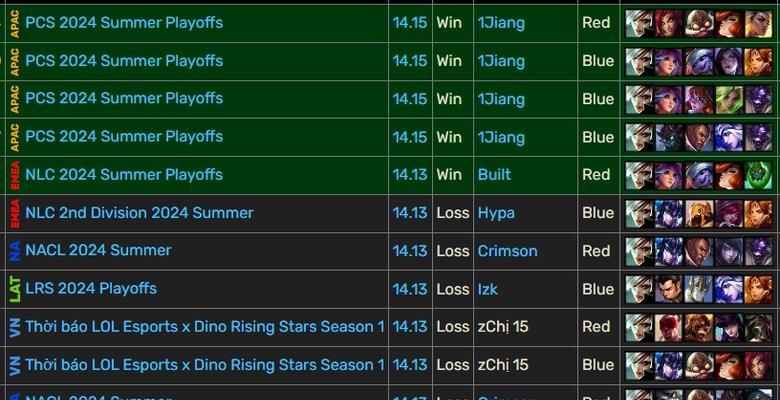Open the LRS 2024 Playoffs tournament link

click(91, 289)
